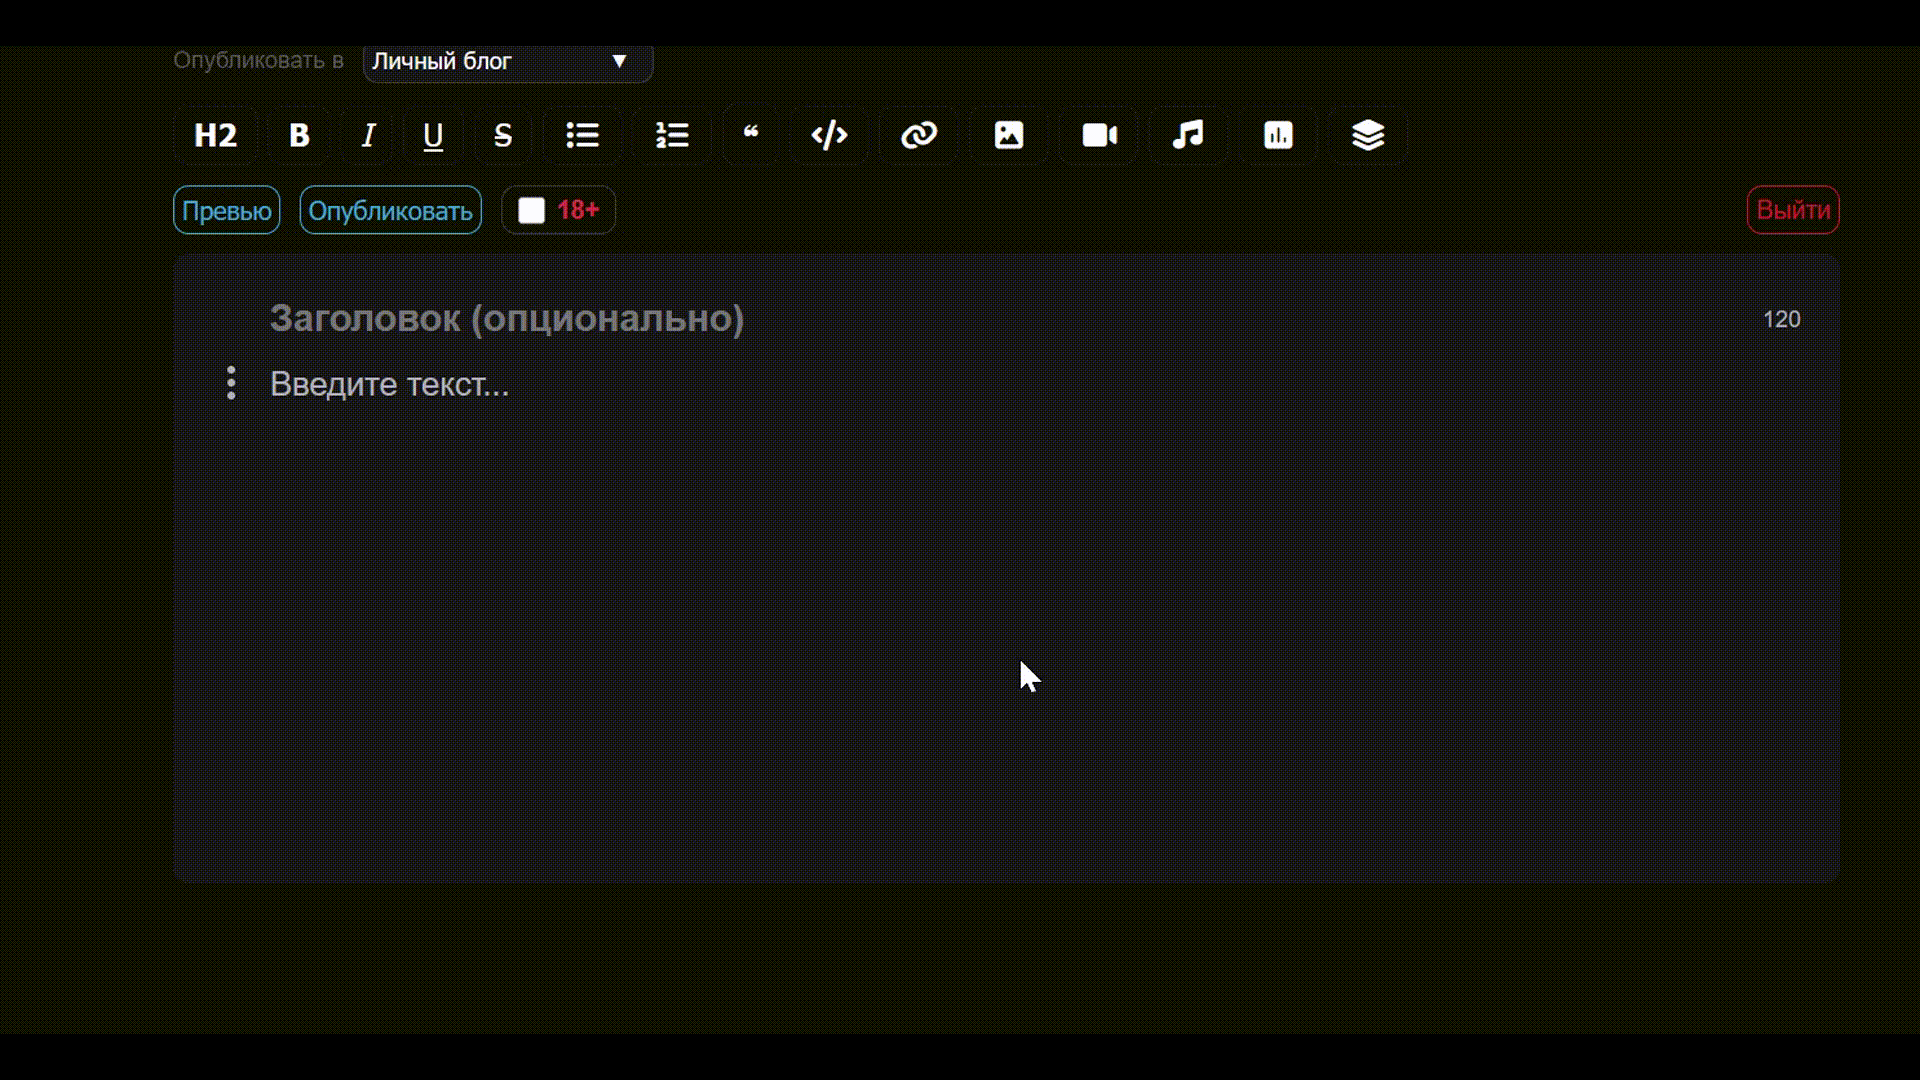Open the 'Личный блог' publish destination dropdown

(508, 62)
